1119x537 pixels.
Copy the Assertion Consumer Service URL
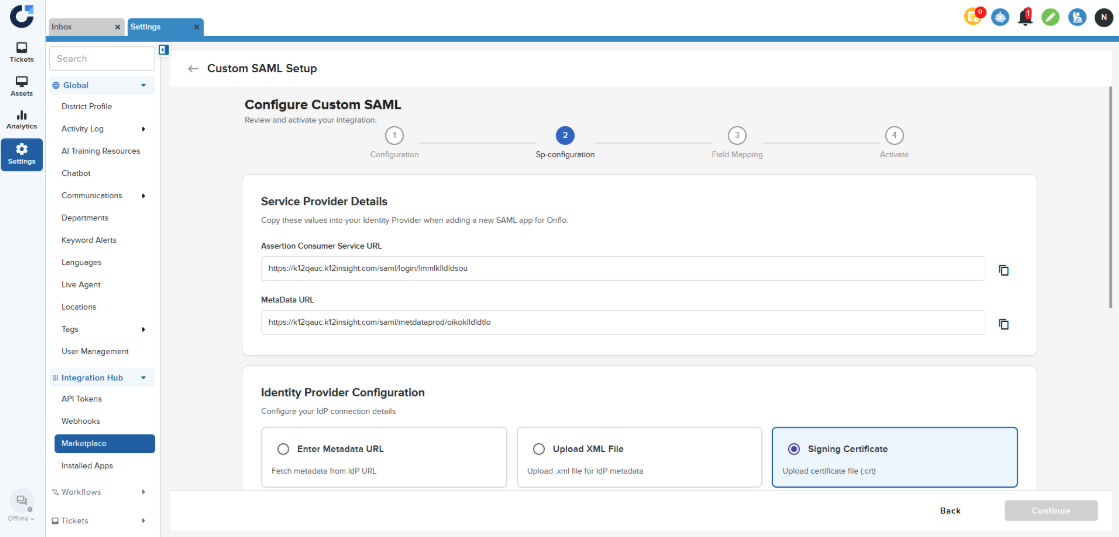1004,270
